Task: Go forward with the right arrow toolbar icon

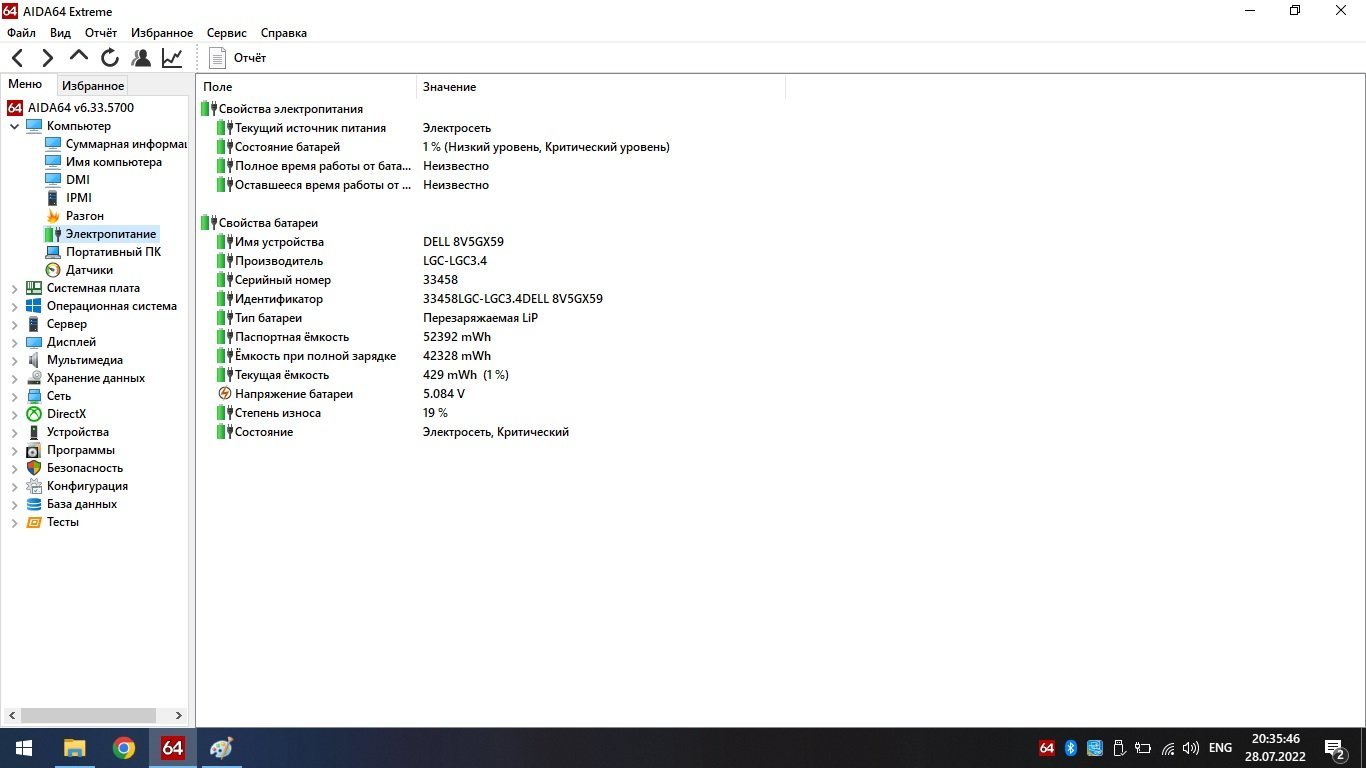Action: coord(47,58)
